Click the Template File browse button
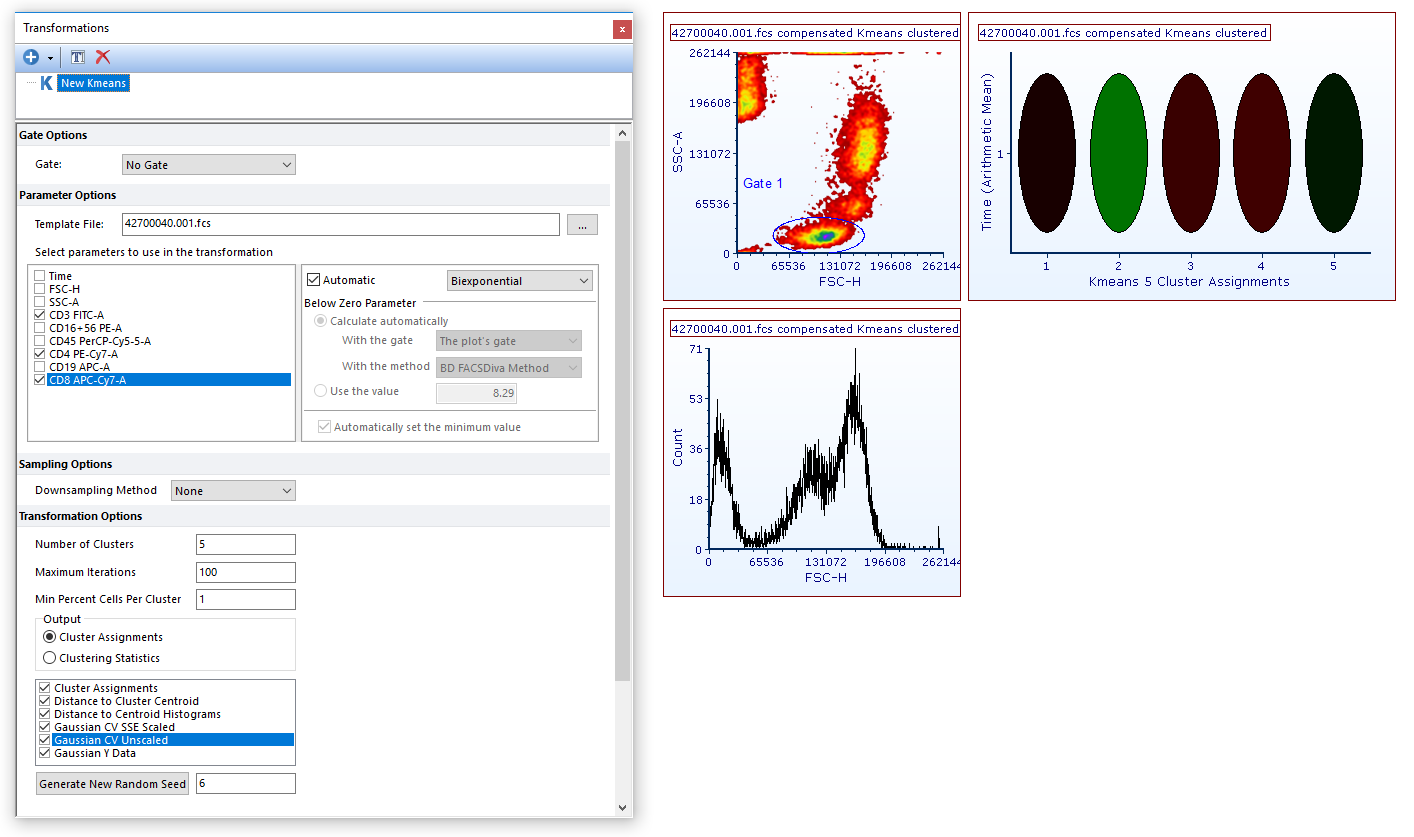Image resolution: width=1414 pixels, height=837 pixels. point(582,225)
